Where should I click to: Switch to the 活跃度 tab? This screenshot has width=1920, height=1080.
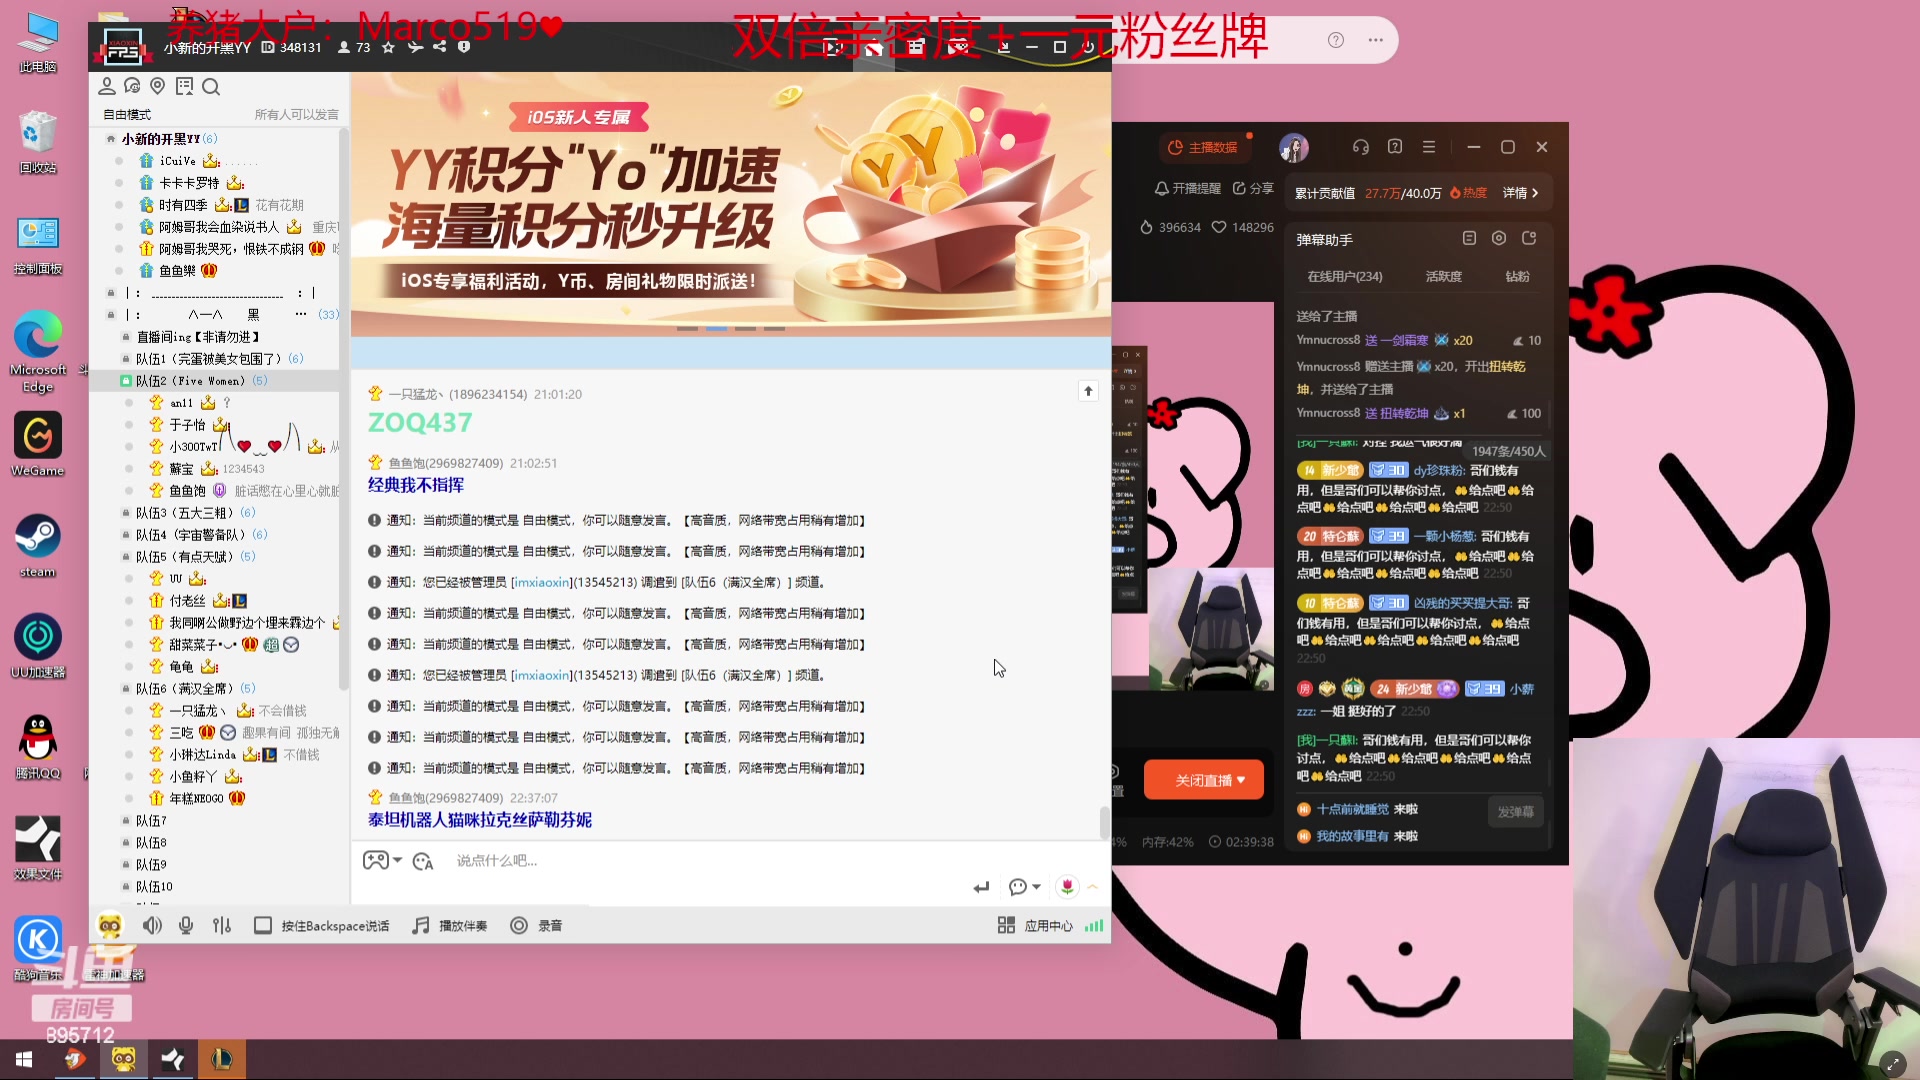coord(1443,276)
